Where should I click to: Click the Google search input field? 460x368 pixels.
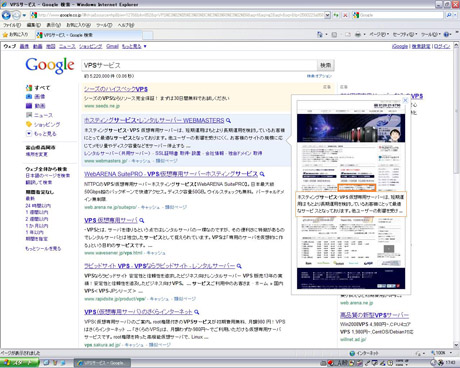click(199, 65)
